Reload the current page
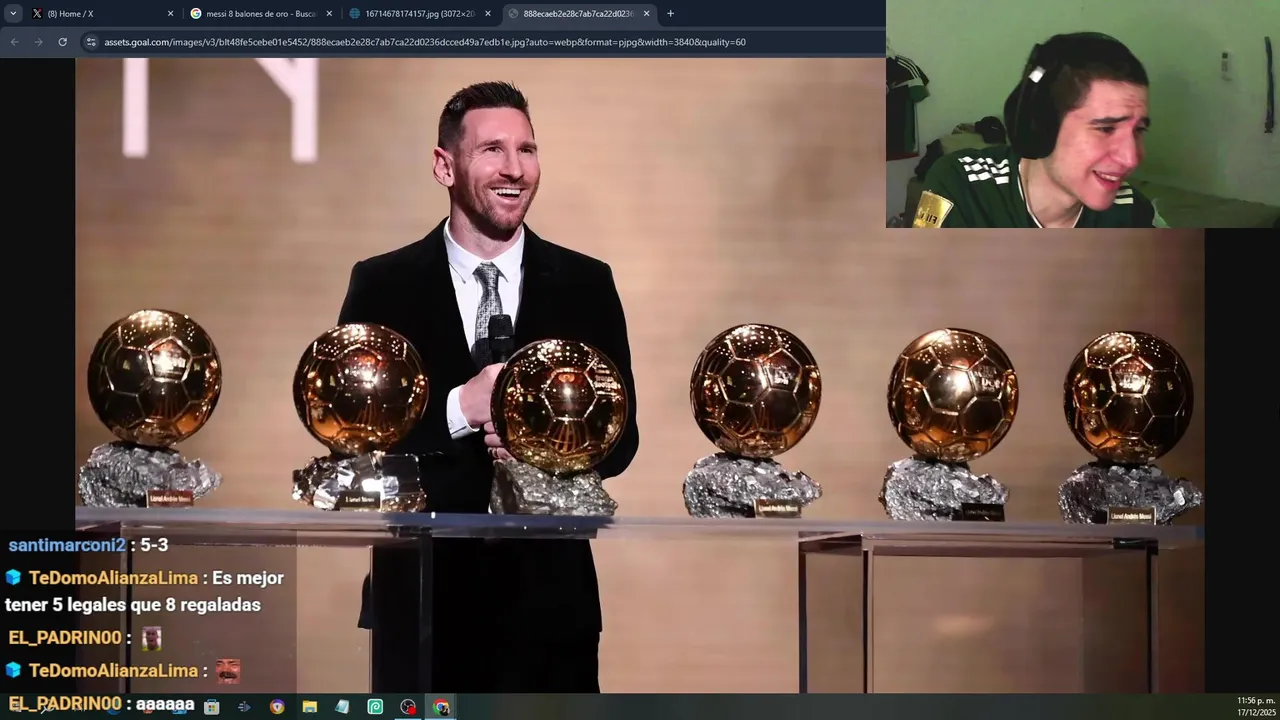This screenshot has width=1280, height=720. [62, 42]
